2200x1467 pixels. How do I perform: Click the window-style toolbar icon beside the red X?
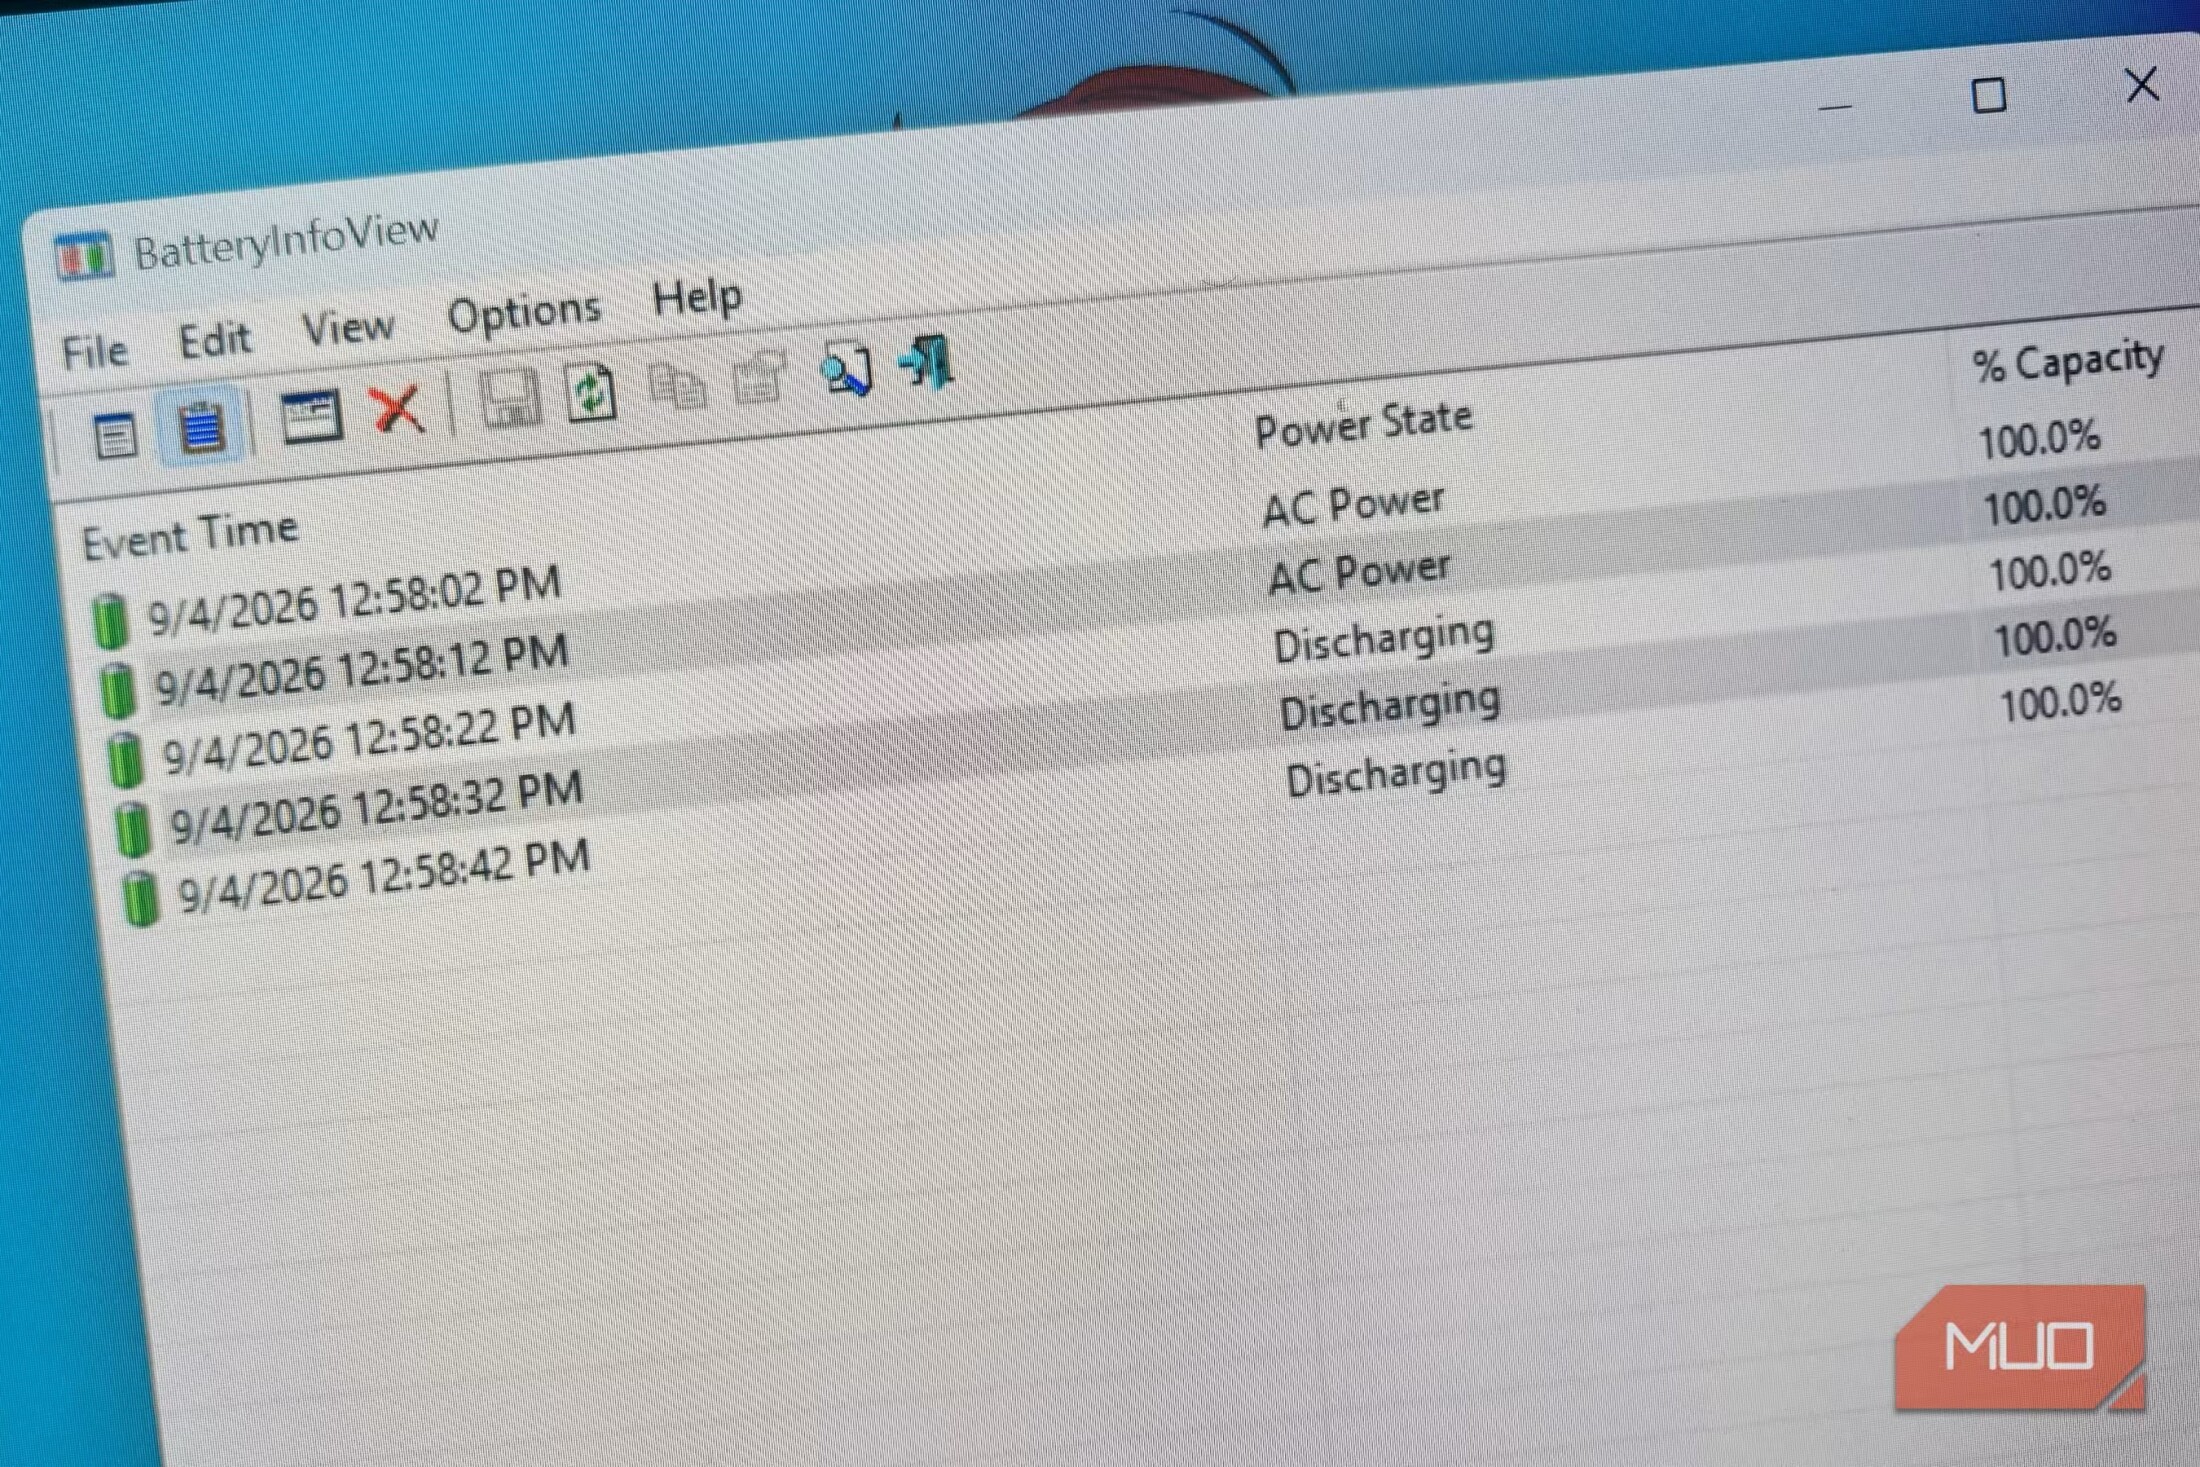coord(311,417)
